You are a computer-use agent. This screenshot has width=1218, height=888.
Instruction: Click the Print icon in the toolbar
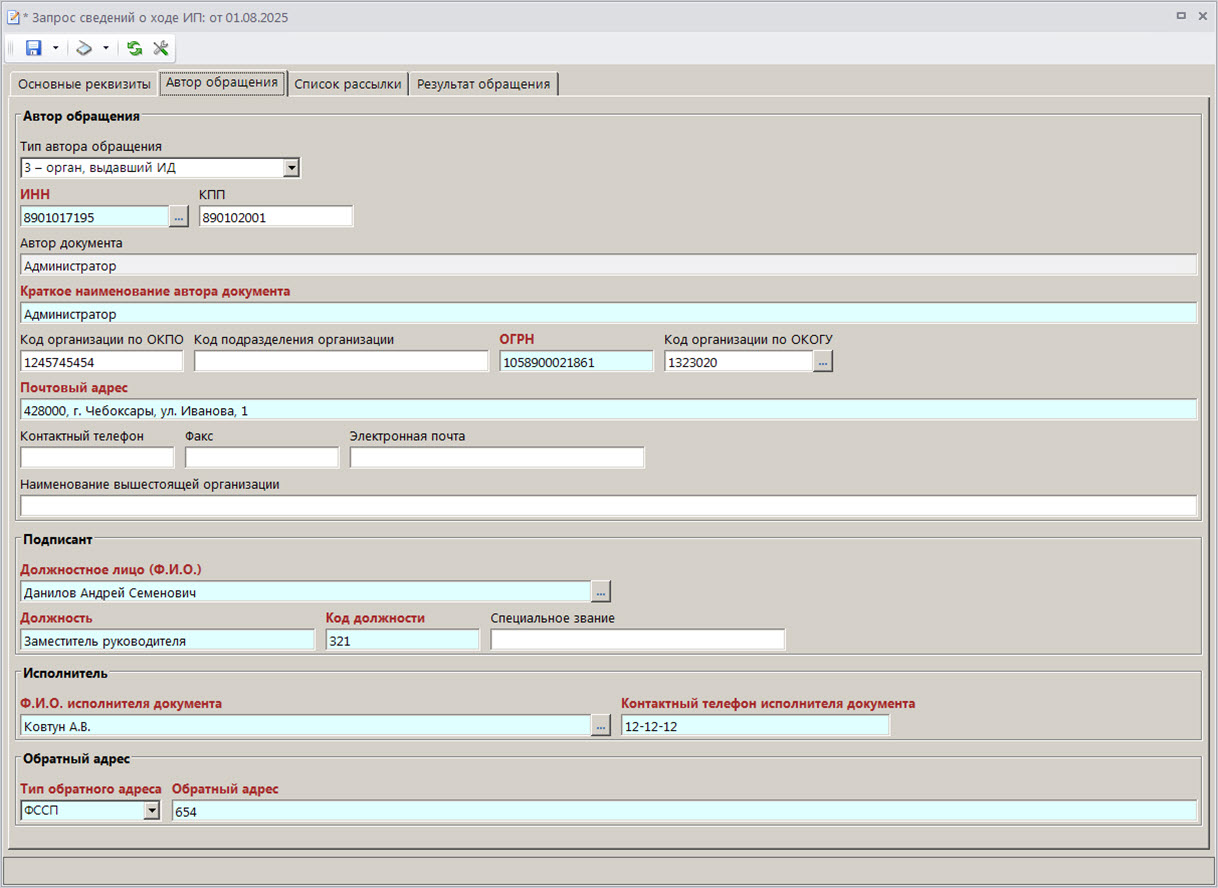click(85, 48)
